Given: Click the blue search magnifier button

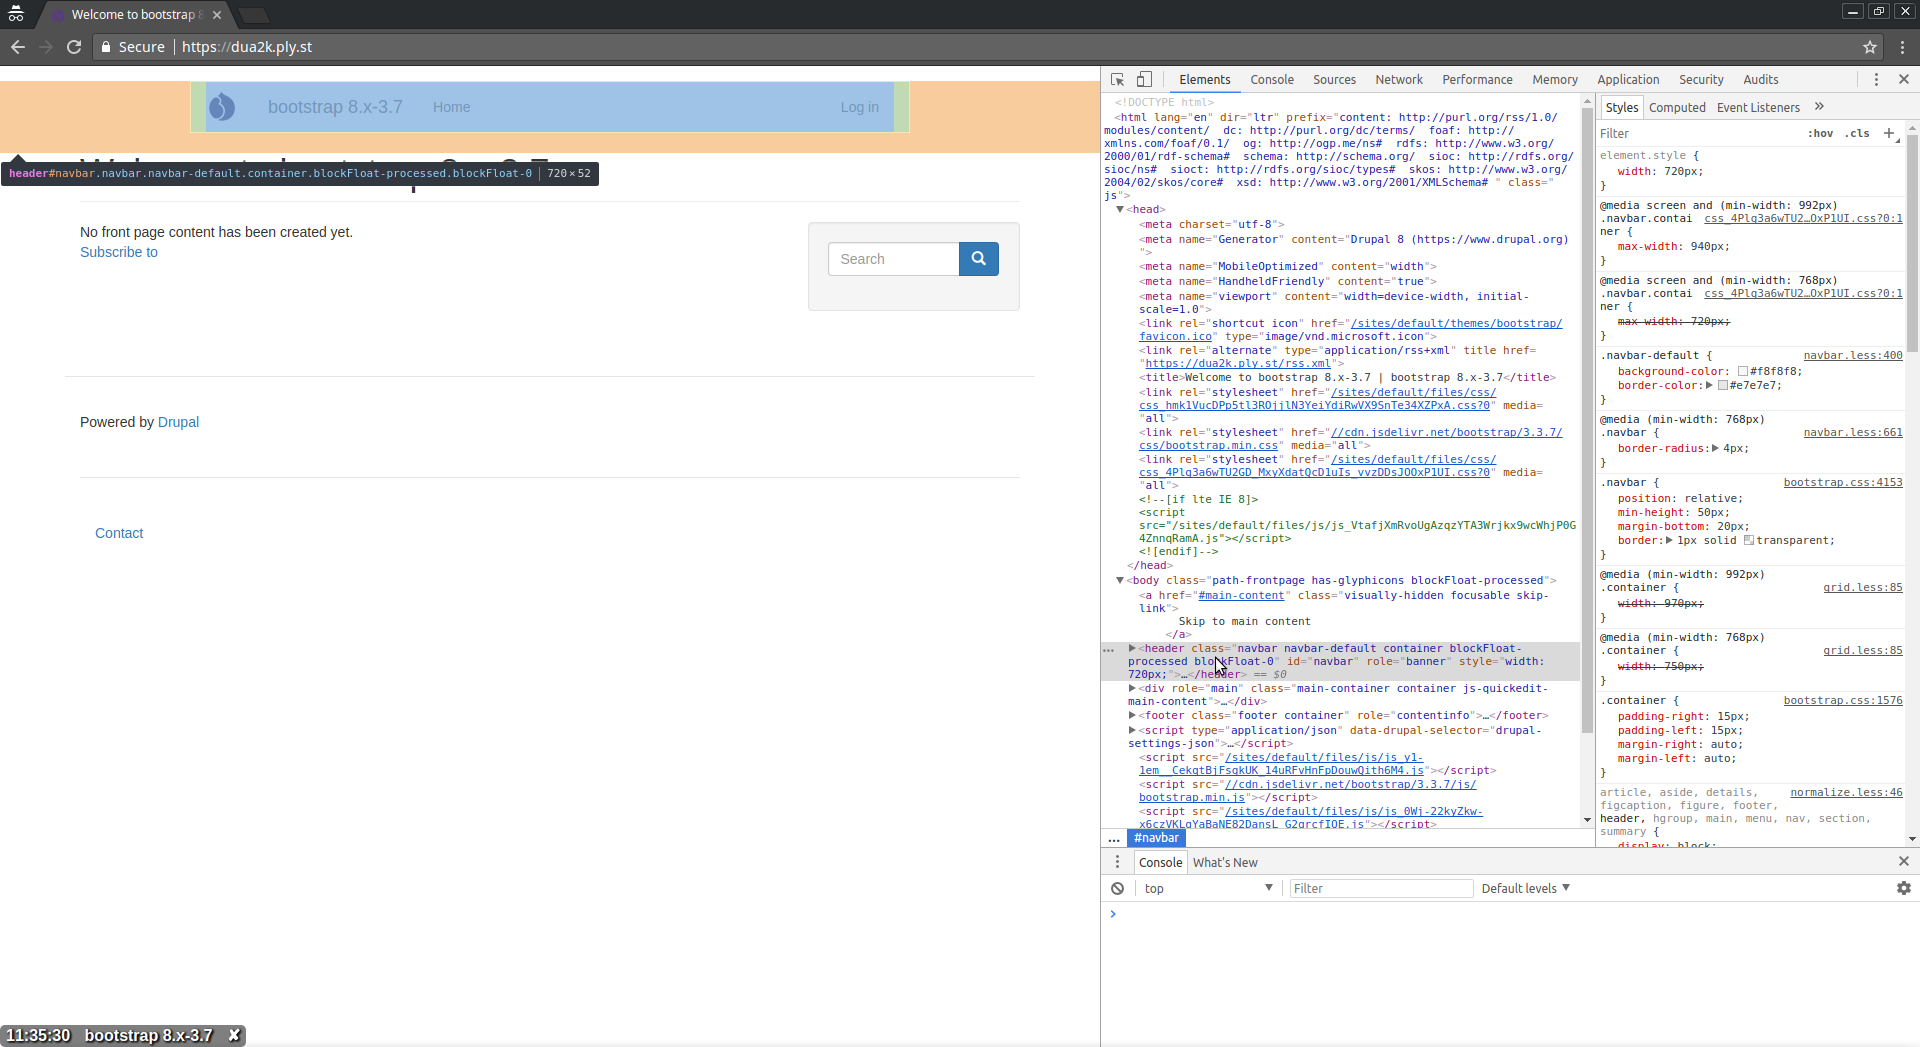Looking at the screenshot, I should pyautogui.click(x=978, y=259).
